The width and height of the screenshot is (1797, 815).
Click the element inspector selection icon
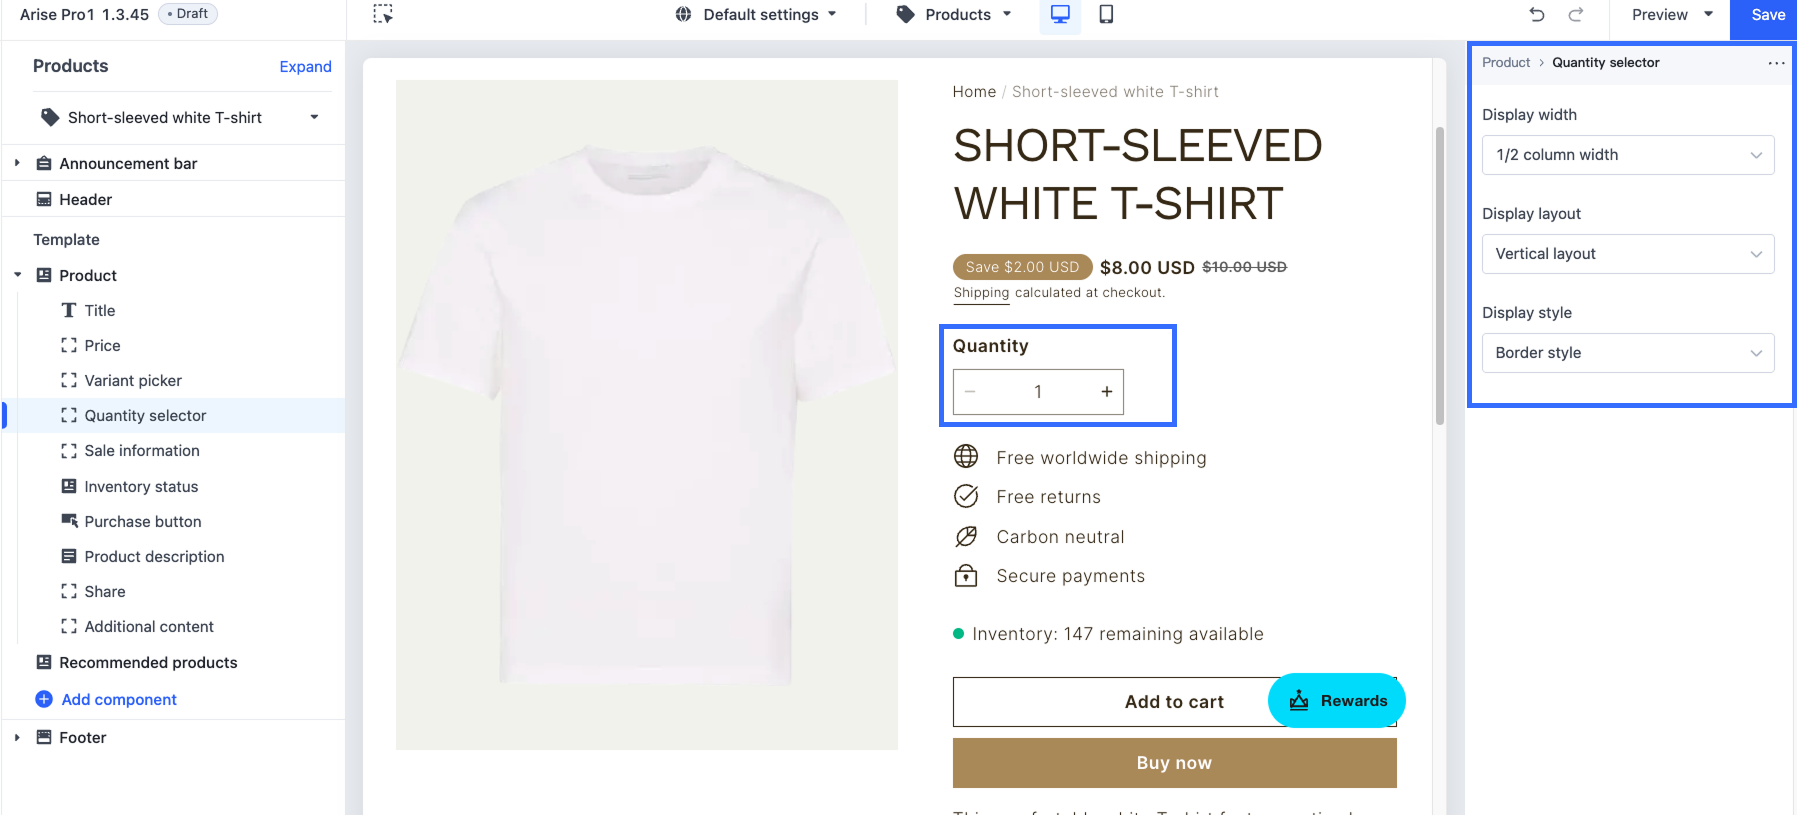point(383,15)
